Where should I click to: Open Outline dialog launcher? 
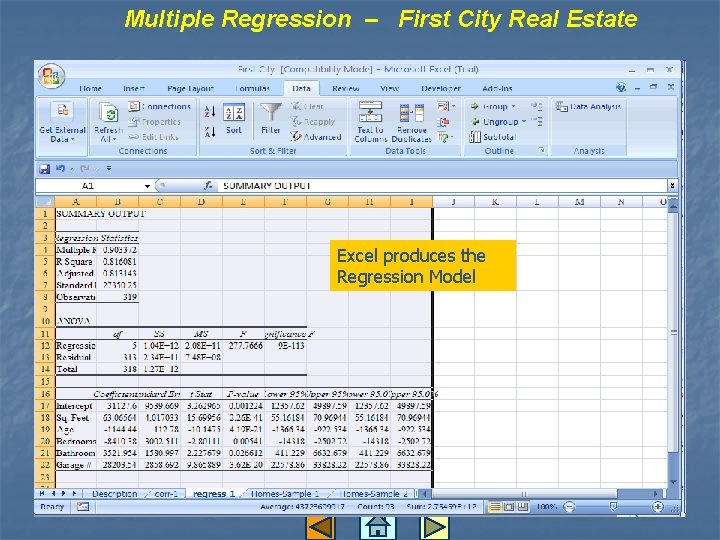[x=541, y=150]
